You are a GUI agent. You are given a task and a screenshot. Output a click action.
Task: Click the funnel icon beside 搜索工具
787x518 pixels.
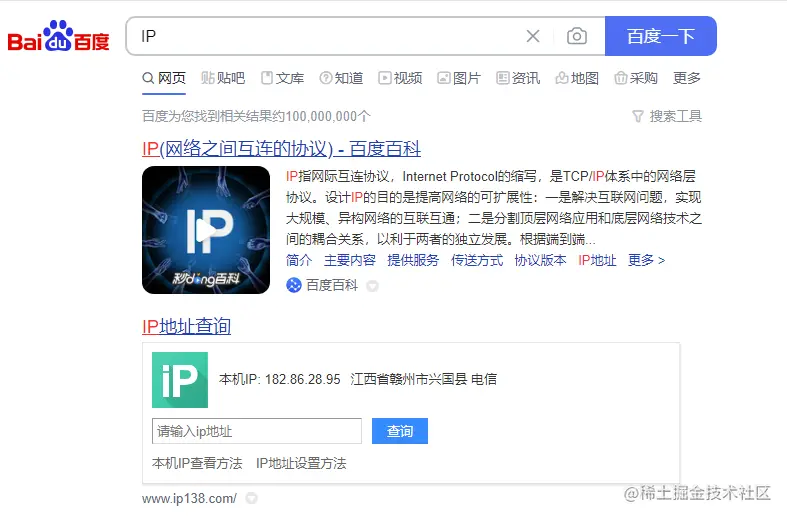[x=637, y=116]
